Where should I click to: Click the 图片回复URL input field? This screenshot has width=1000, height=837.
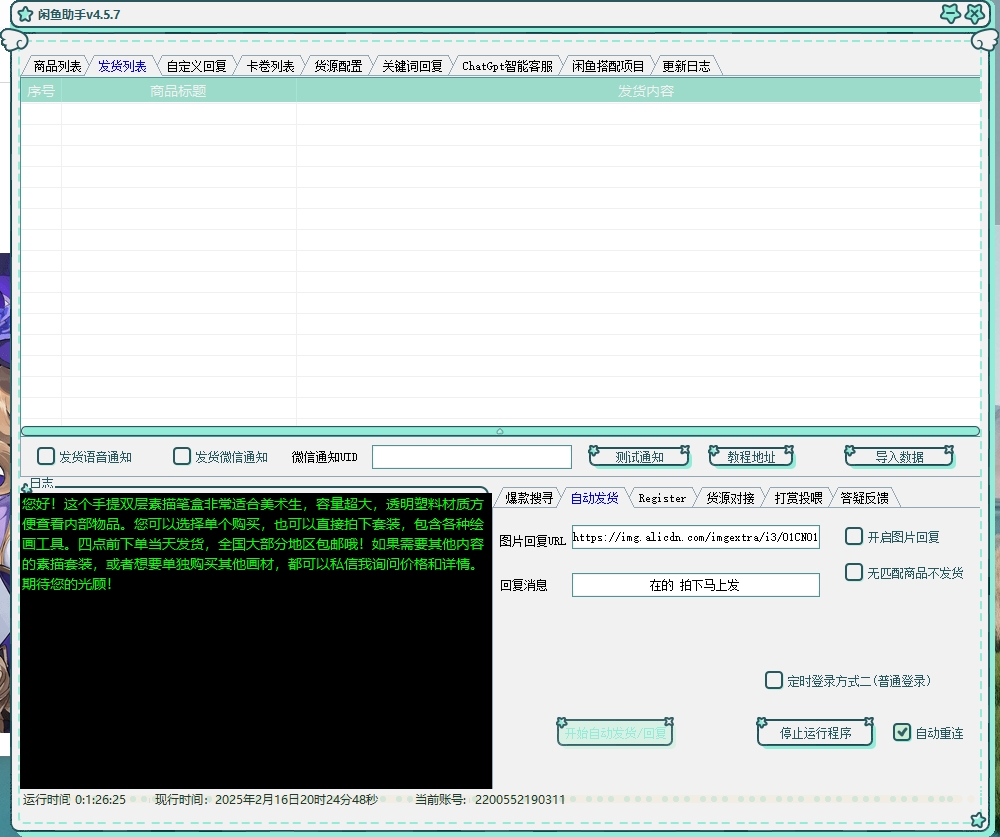pos(696,537)
